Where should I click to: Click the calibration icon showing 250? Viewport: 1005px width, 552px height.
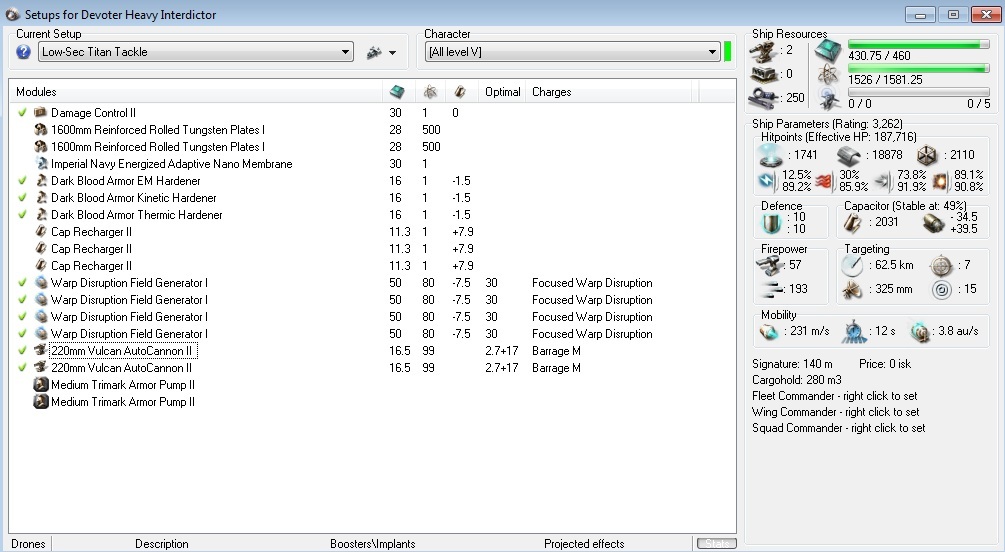(x=764, y=97)
